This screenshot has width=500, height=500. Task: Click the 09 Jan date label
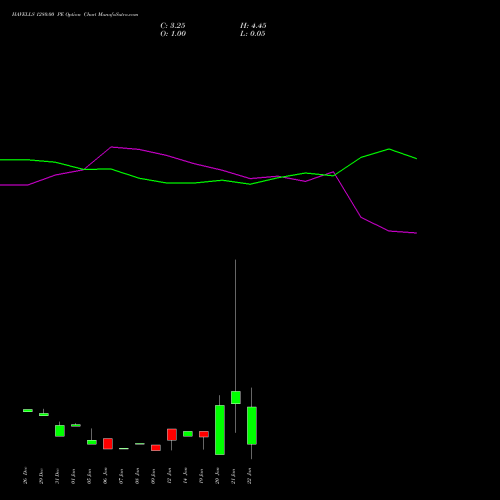[x=153, y=476]
